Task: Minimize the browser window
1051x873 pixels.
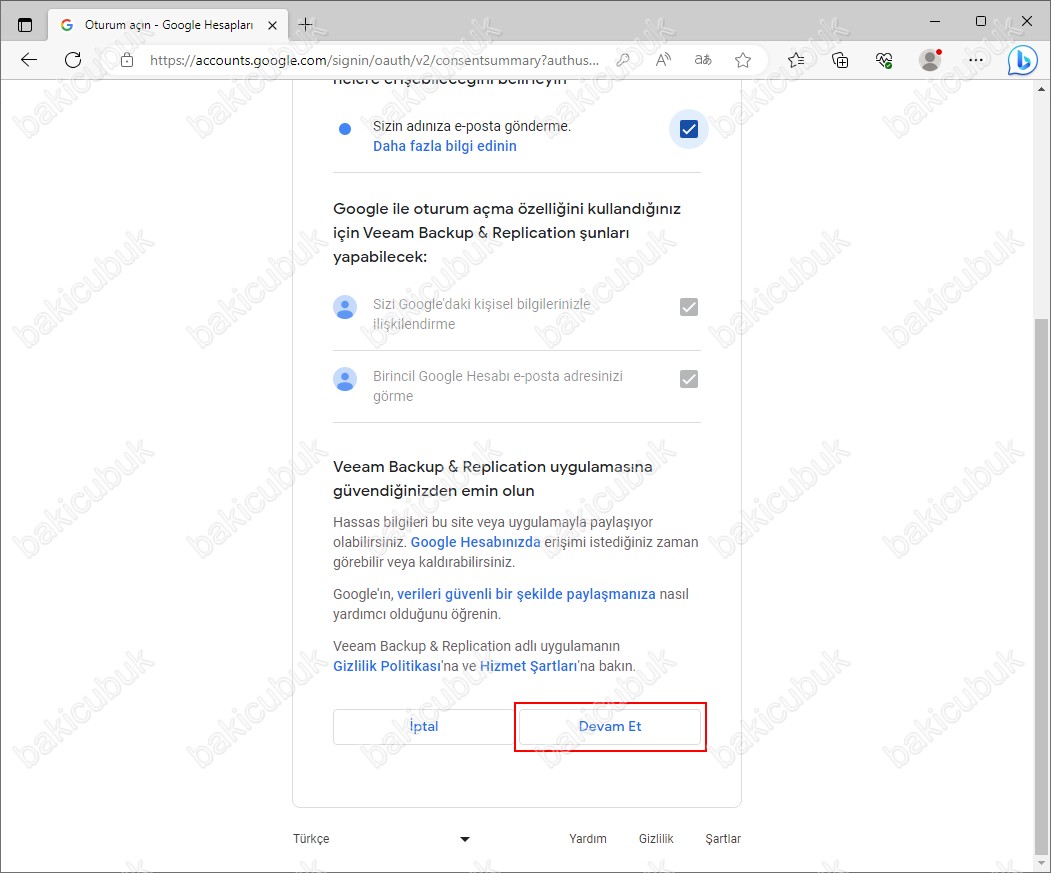Action: pyautogui.click(x=935, y=21)
